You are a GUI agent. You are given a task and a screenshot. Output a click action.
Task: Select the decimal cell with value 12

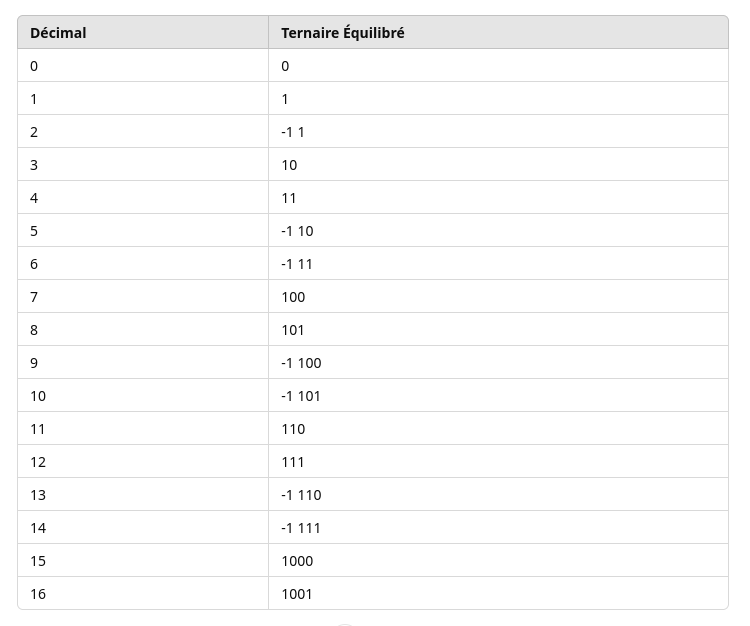143,461
